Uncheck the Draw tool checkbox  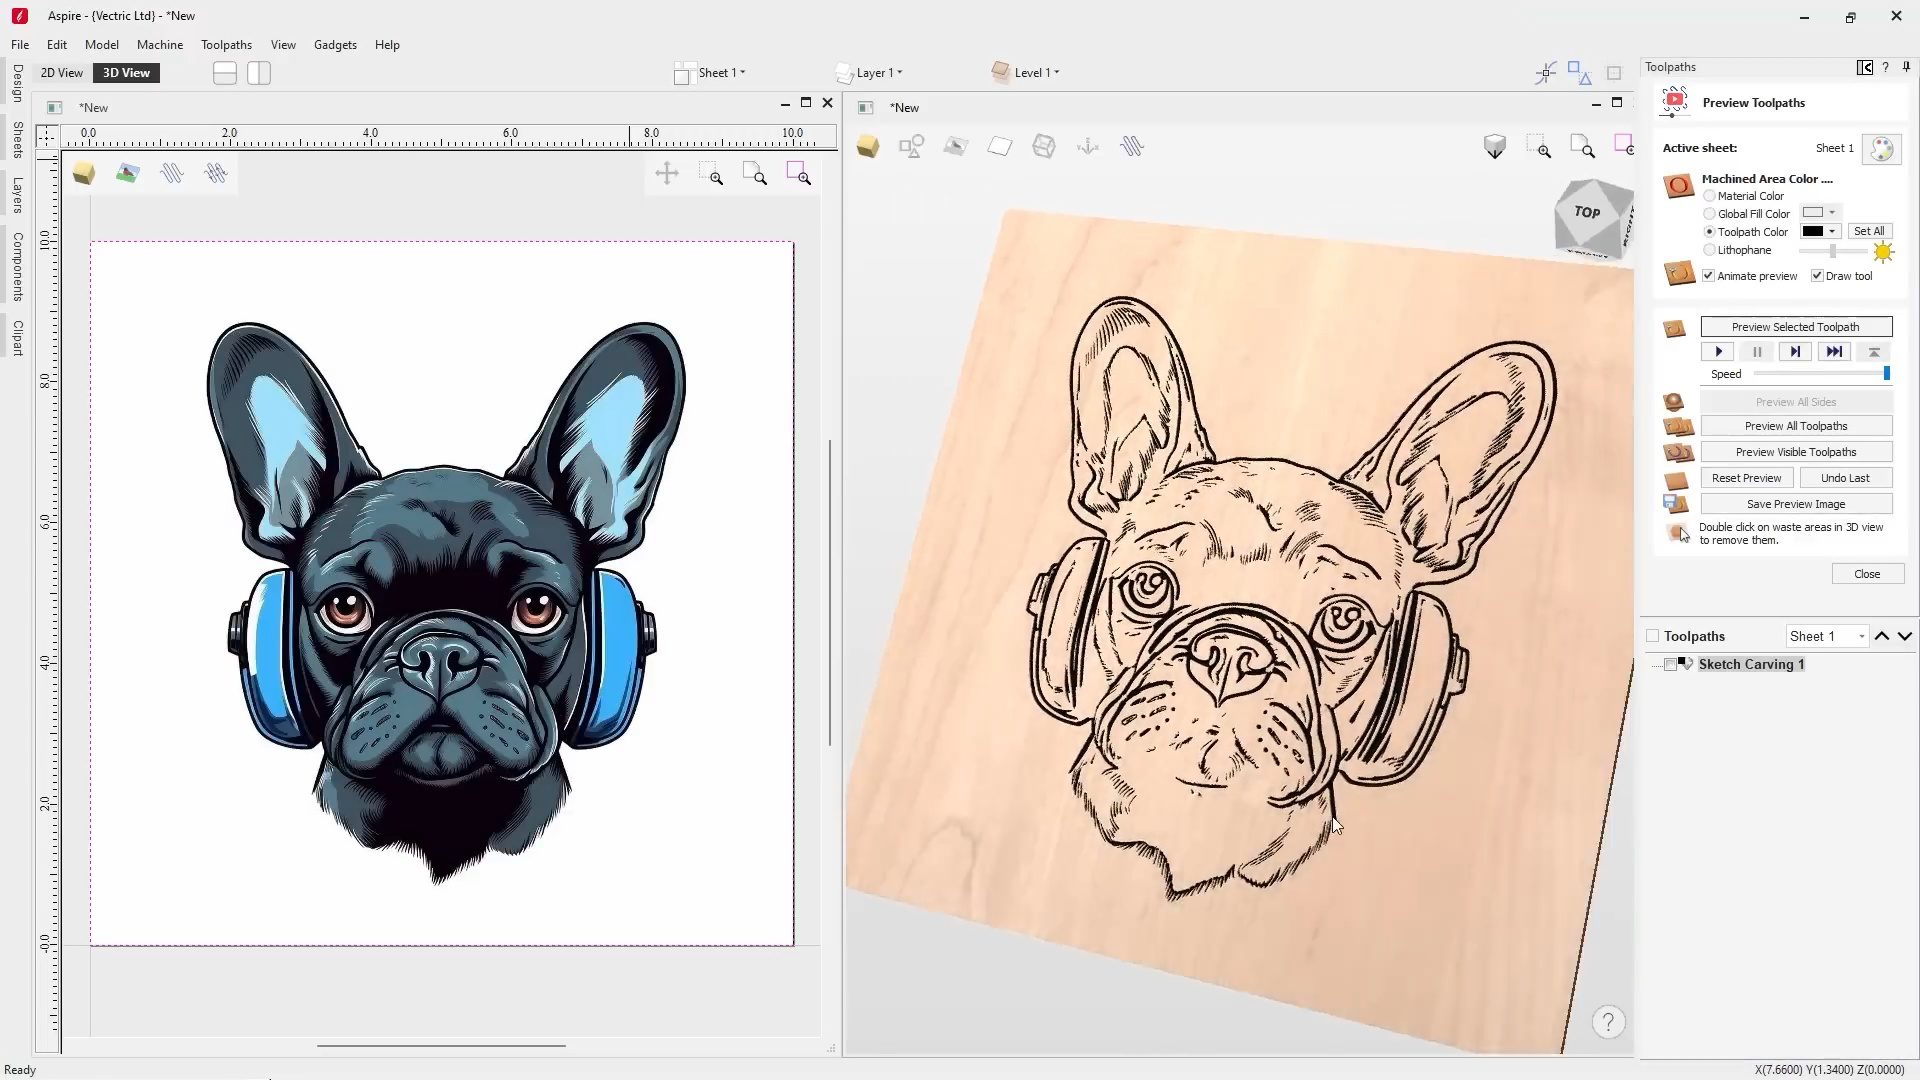[1817, 276]
